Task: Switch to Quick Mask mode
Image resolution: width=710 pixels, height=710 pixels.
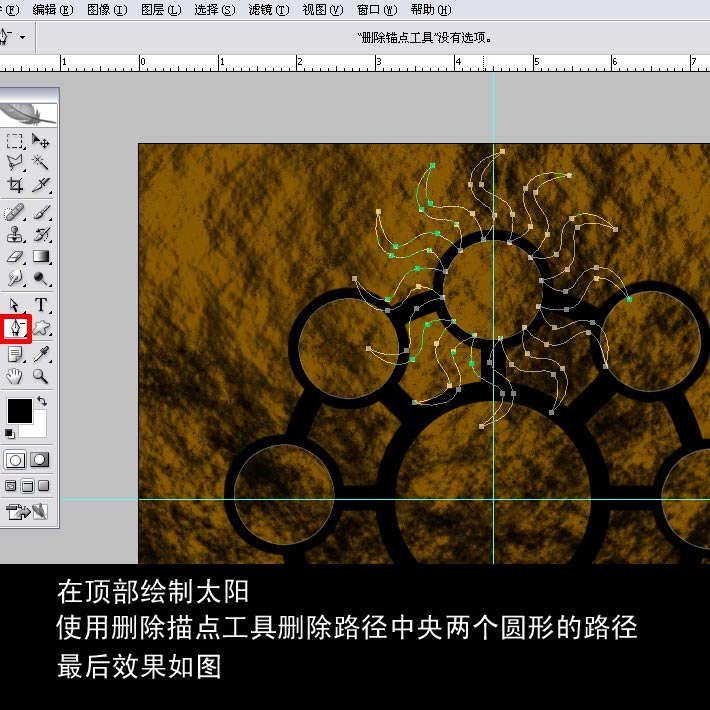Action: point(40,460)
